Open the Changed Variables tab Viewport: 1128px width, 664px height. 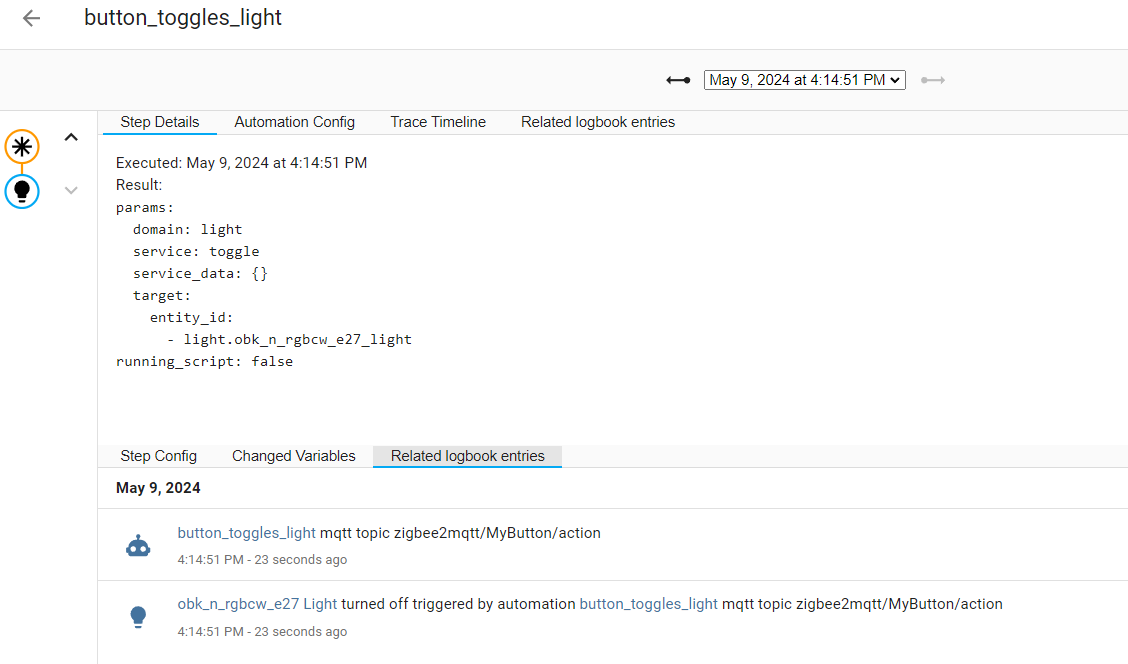[294, 456]
